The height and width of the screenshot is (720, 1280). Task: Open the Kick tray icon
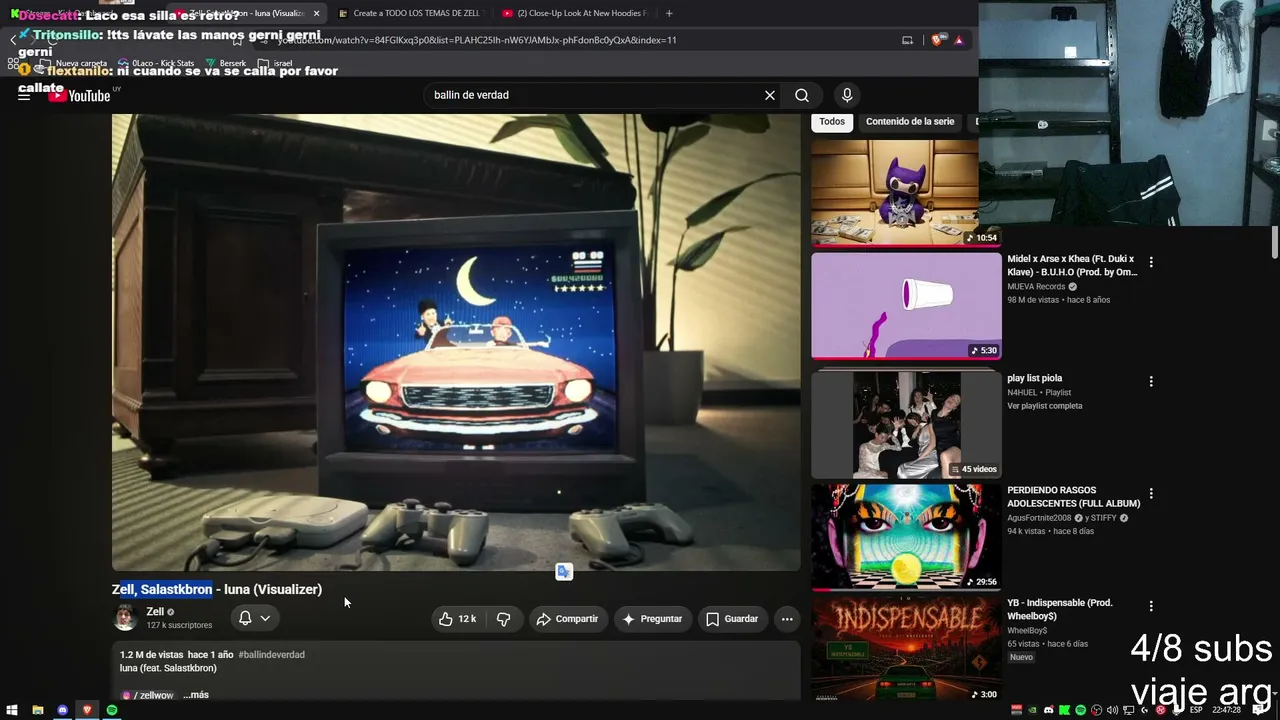(1065, 710)
